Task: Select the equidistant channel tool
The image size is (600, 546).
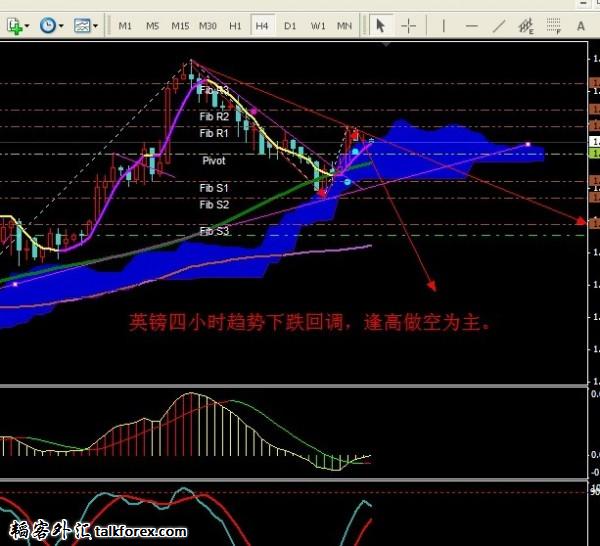Action: coord(525,26)
